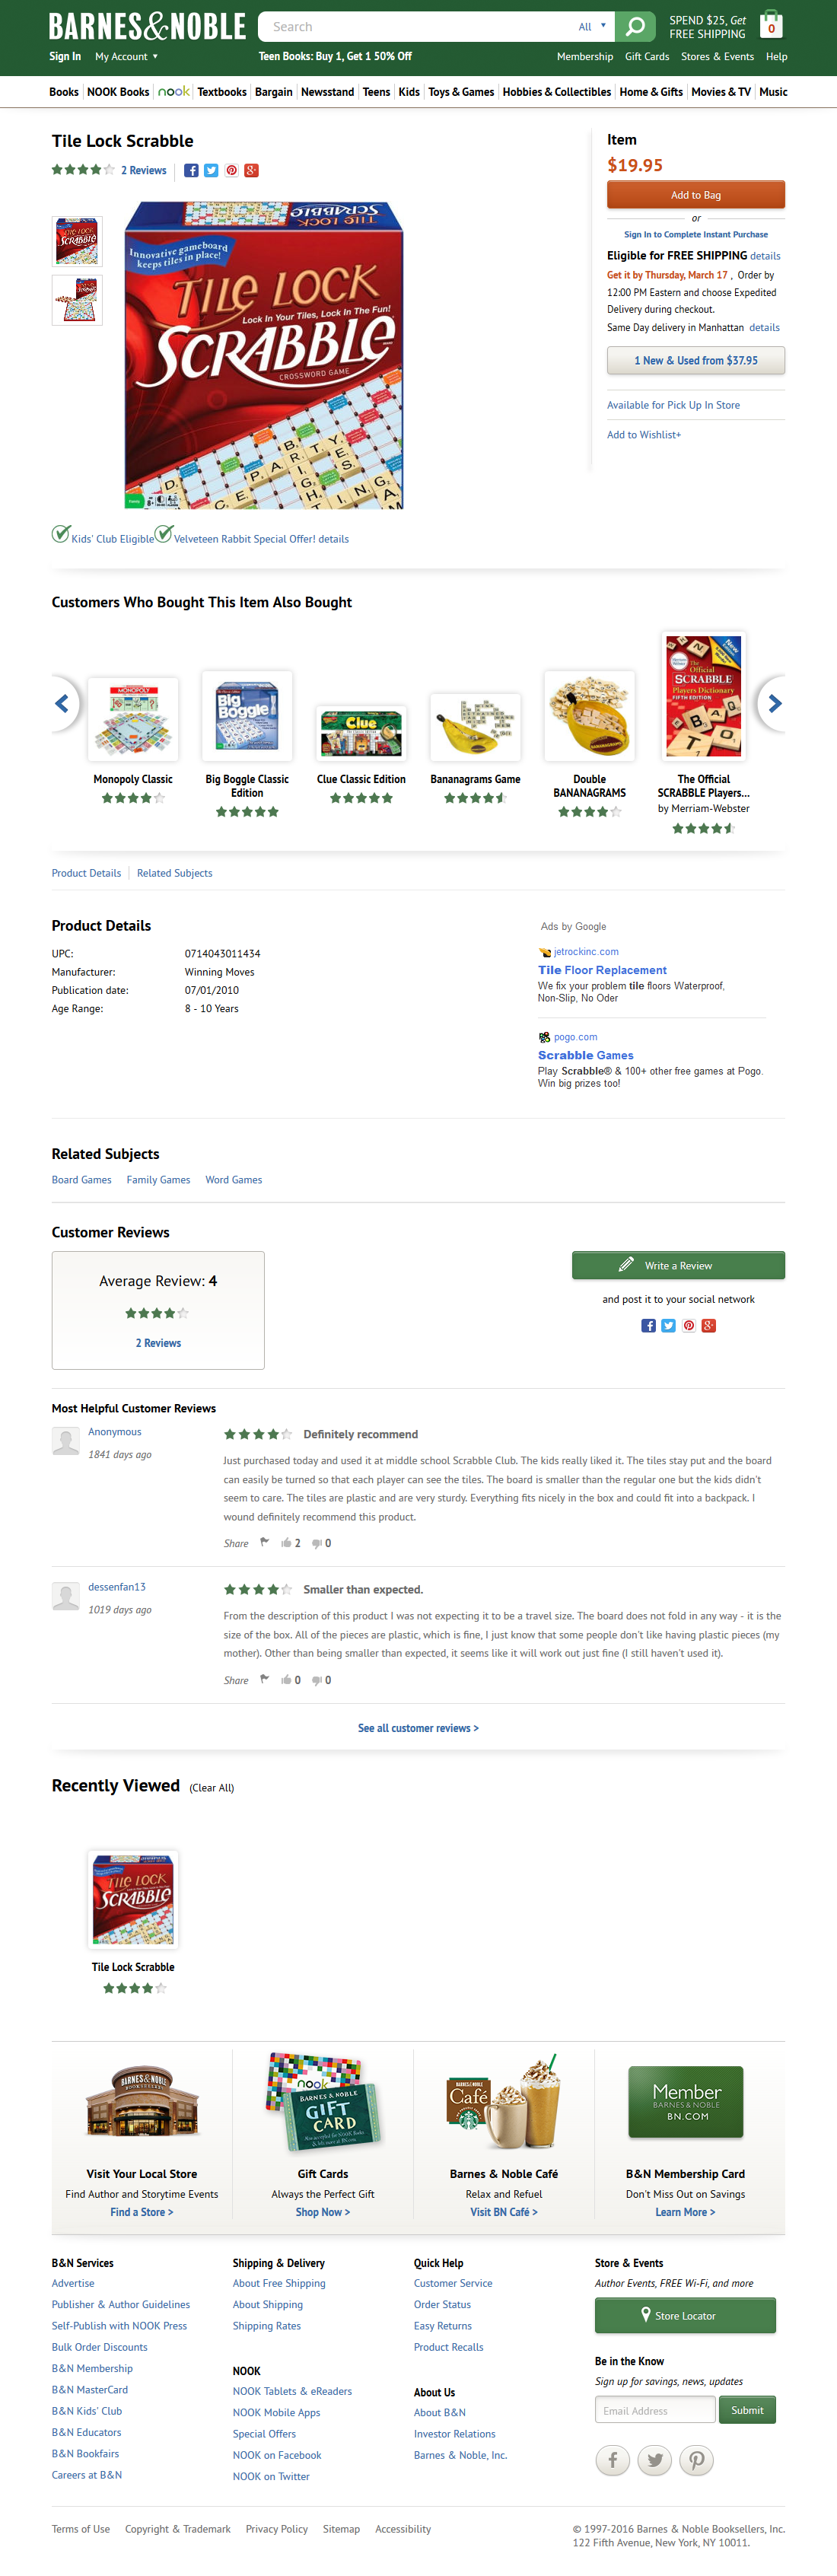837x2576 pixels.
Task: Open footer Twitter round icon
Action: tap(654, 2460)
